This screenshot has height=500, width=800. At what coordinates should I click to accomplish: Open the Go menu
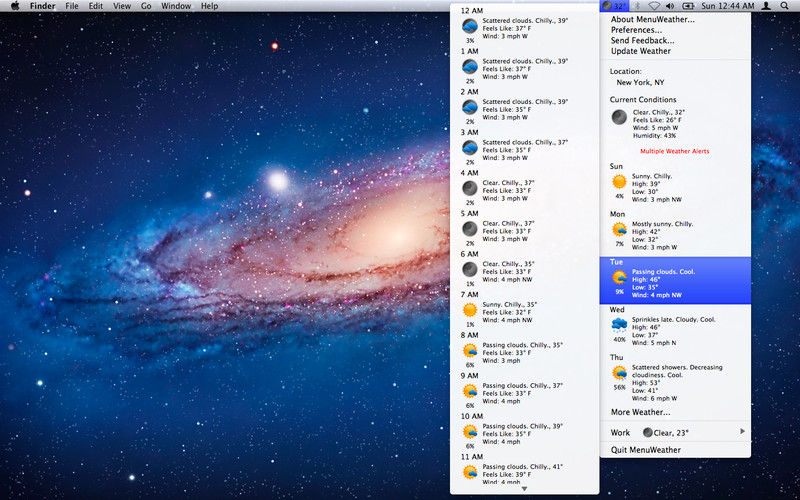point(146,6)
